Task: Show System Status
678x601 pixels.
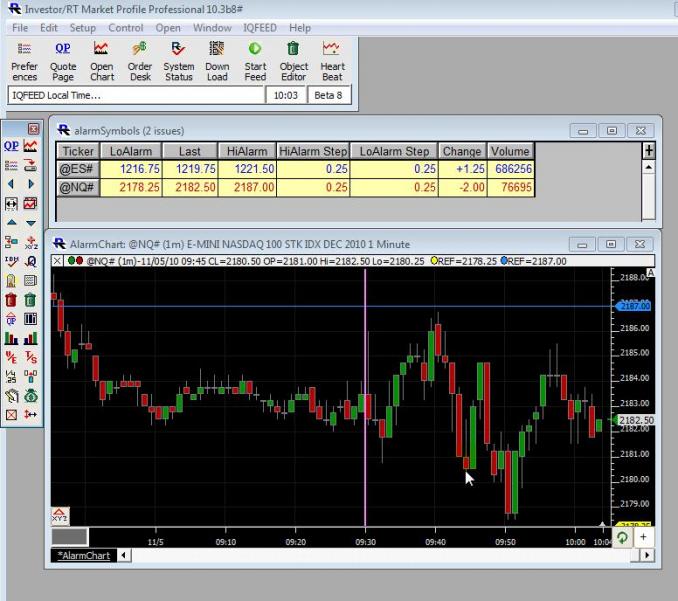Action: tap(179, 61)
